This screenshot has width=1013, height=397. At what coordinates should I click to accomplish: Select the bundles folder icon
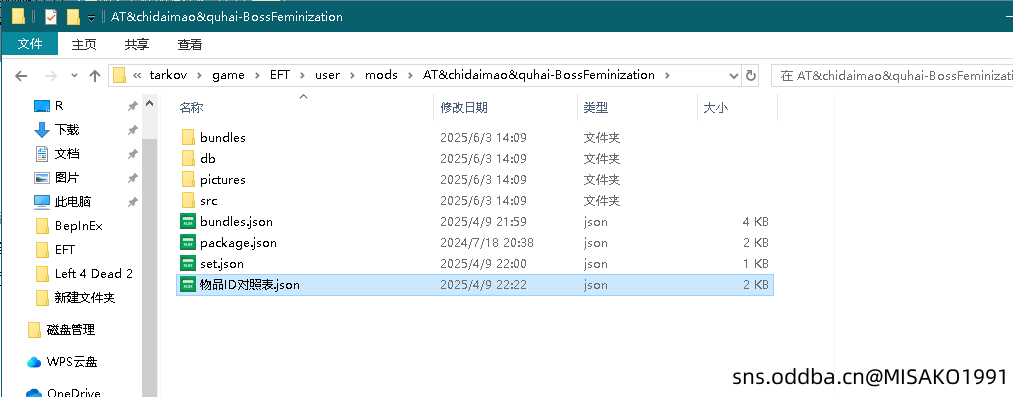coord(188,137)
